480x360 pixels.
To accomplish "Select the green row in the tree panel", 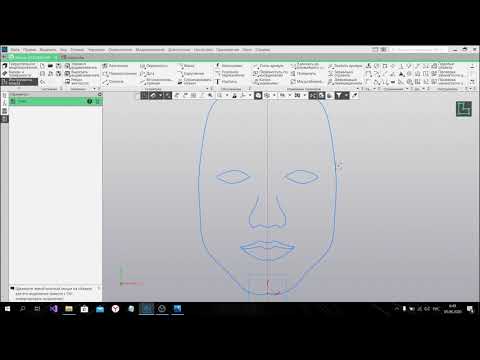I will pyautogui.click(x=56, y=101).
